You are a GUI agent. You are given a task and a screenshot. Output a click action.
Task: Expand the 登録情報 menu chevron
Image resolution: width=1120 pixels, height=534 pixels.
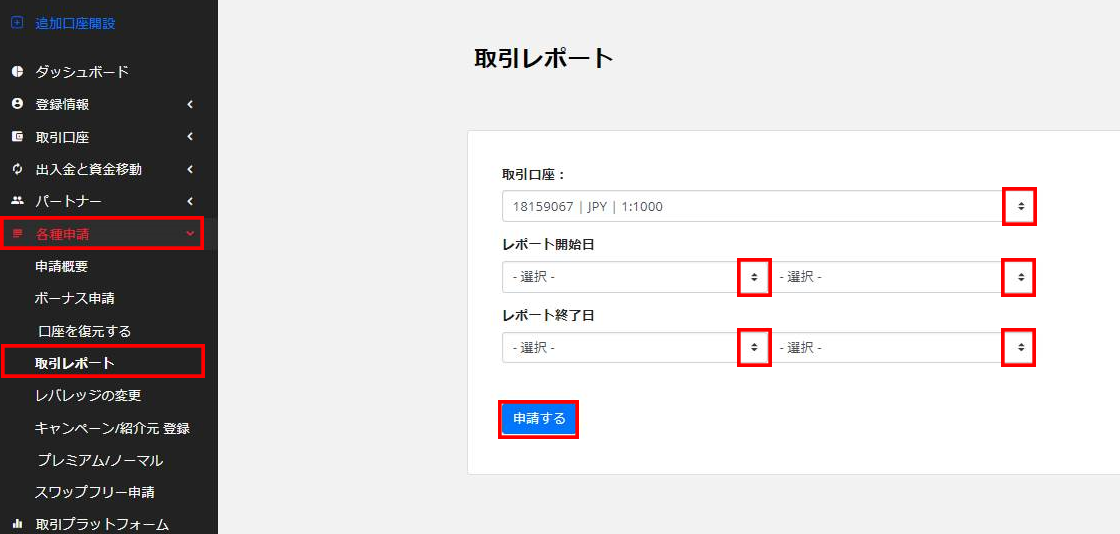pos(190,104)
